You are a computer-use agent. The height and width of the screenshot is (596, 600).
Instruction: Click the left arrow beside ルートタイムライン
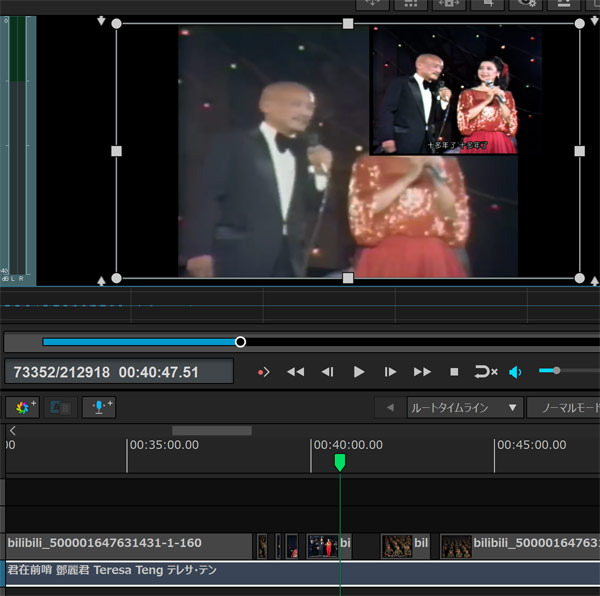pyautogui.click(x=389, y=408)
